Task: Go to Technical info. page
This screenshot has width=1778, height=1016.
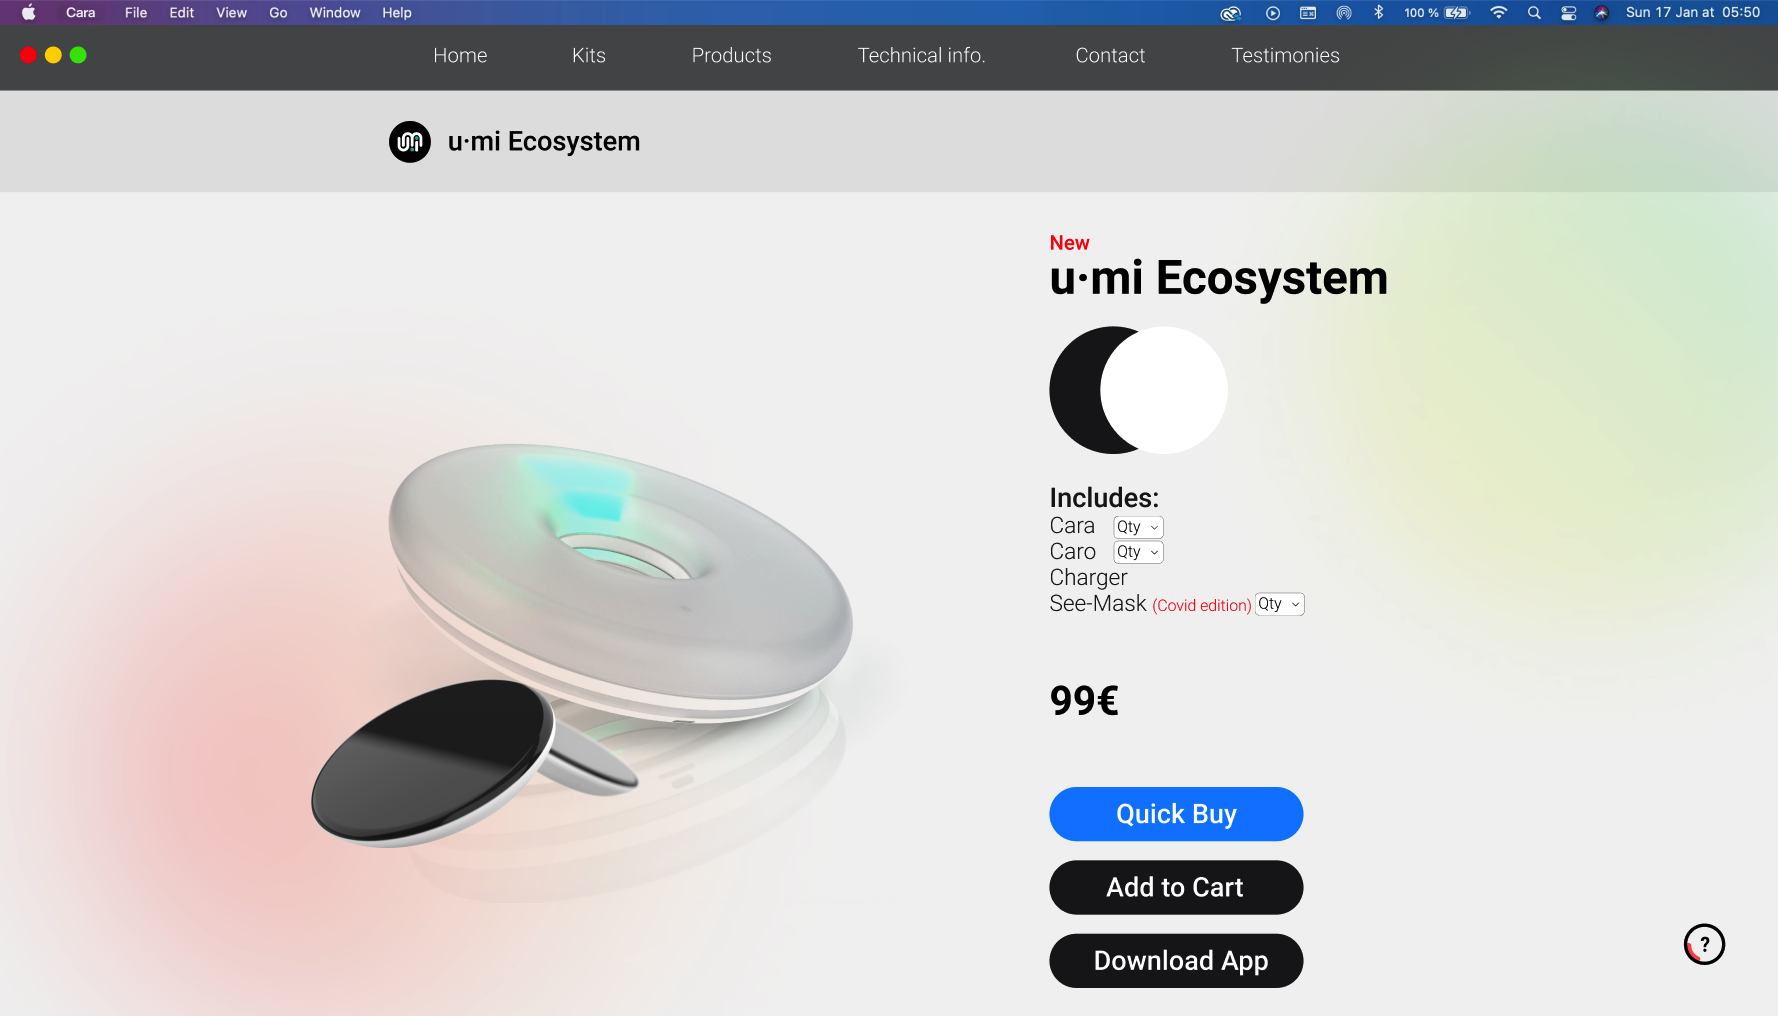Action: point(921,56)
